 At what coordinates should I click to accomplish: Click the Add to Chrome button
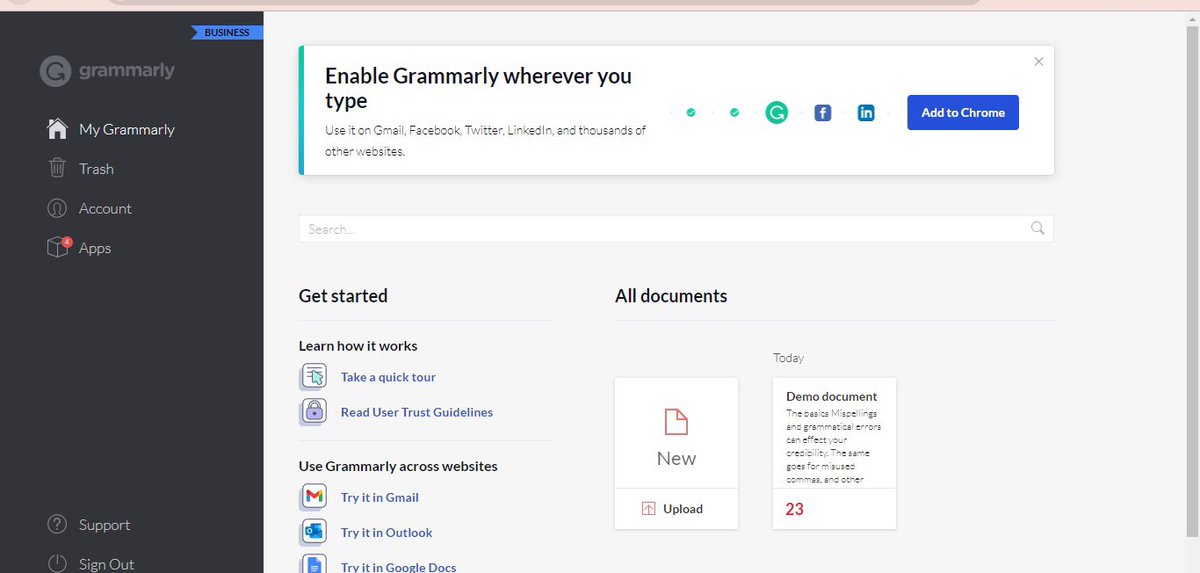click(963, 113)
